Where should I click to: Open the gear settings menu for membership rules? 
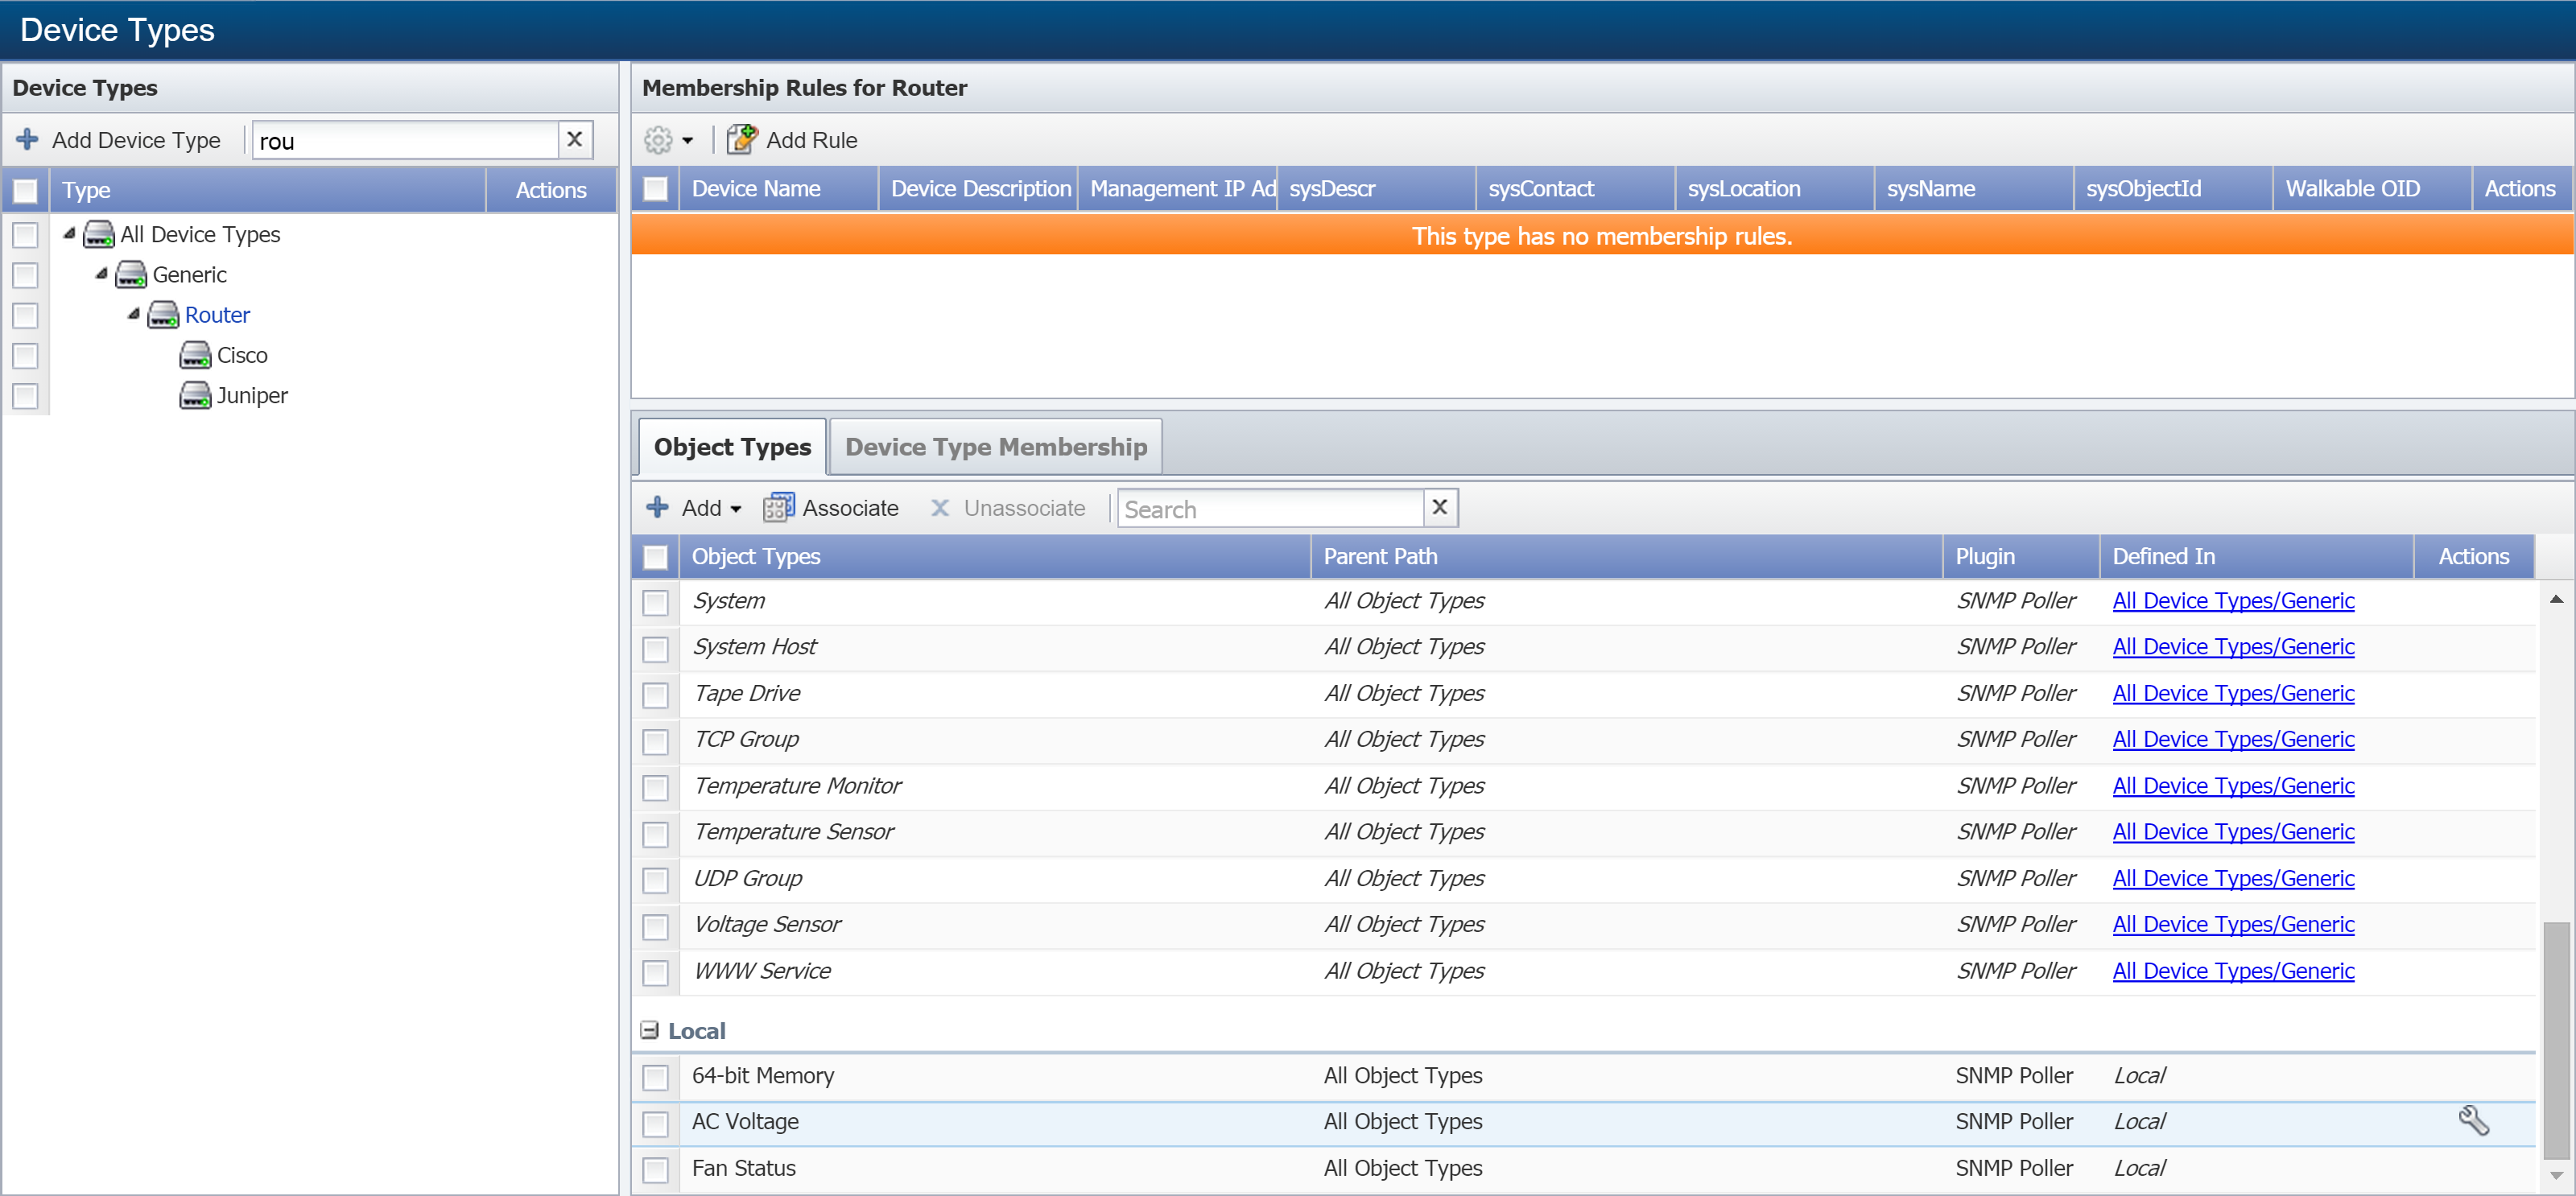click(658, 140)
